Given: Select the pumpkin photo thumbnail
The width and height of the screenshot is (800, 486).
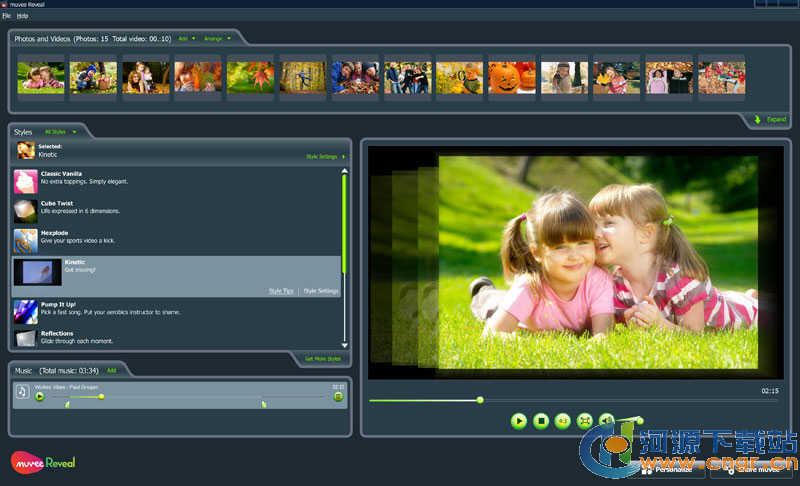Looking at the screenshot, I should [512, 78].
